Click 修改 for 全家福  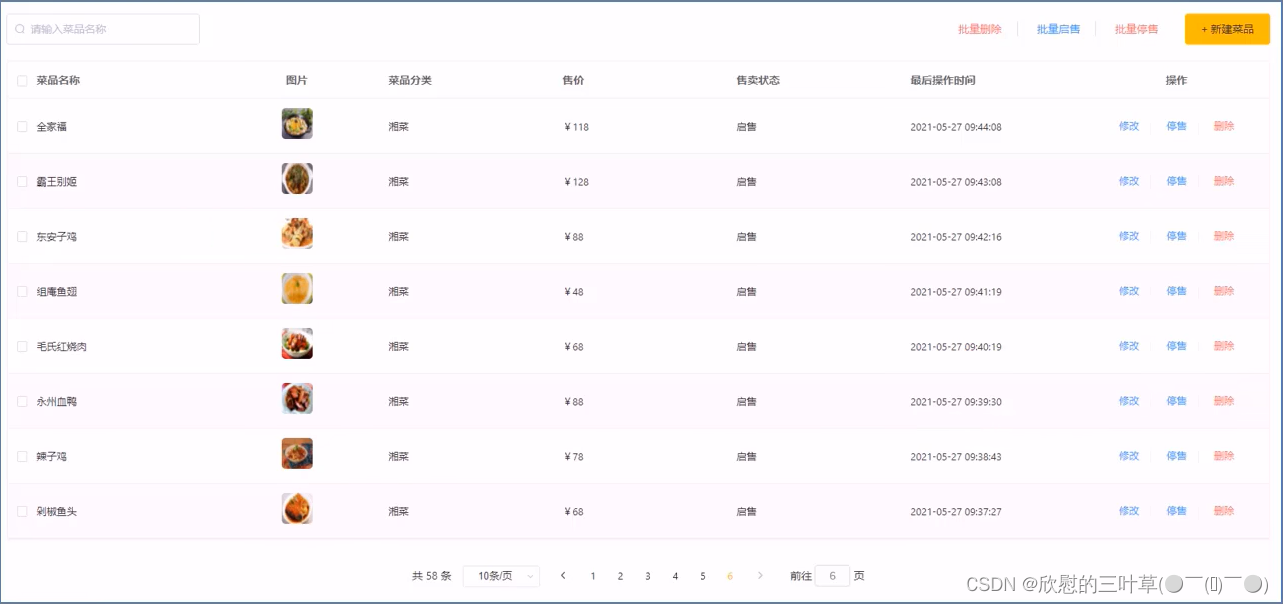pyautogui.click(x=1129, y=126)
